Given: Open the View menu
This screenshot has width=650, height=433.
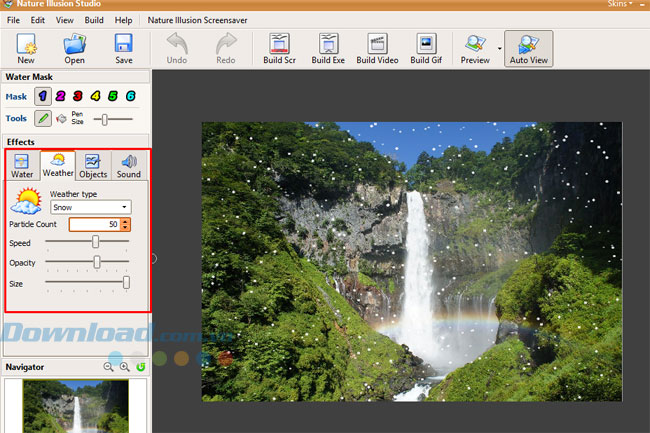Looking at the screenshot, I should tap(65, 20).
